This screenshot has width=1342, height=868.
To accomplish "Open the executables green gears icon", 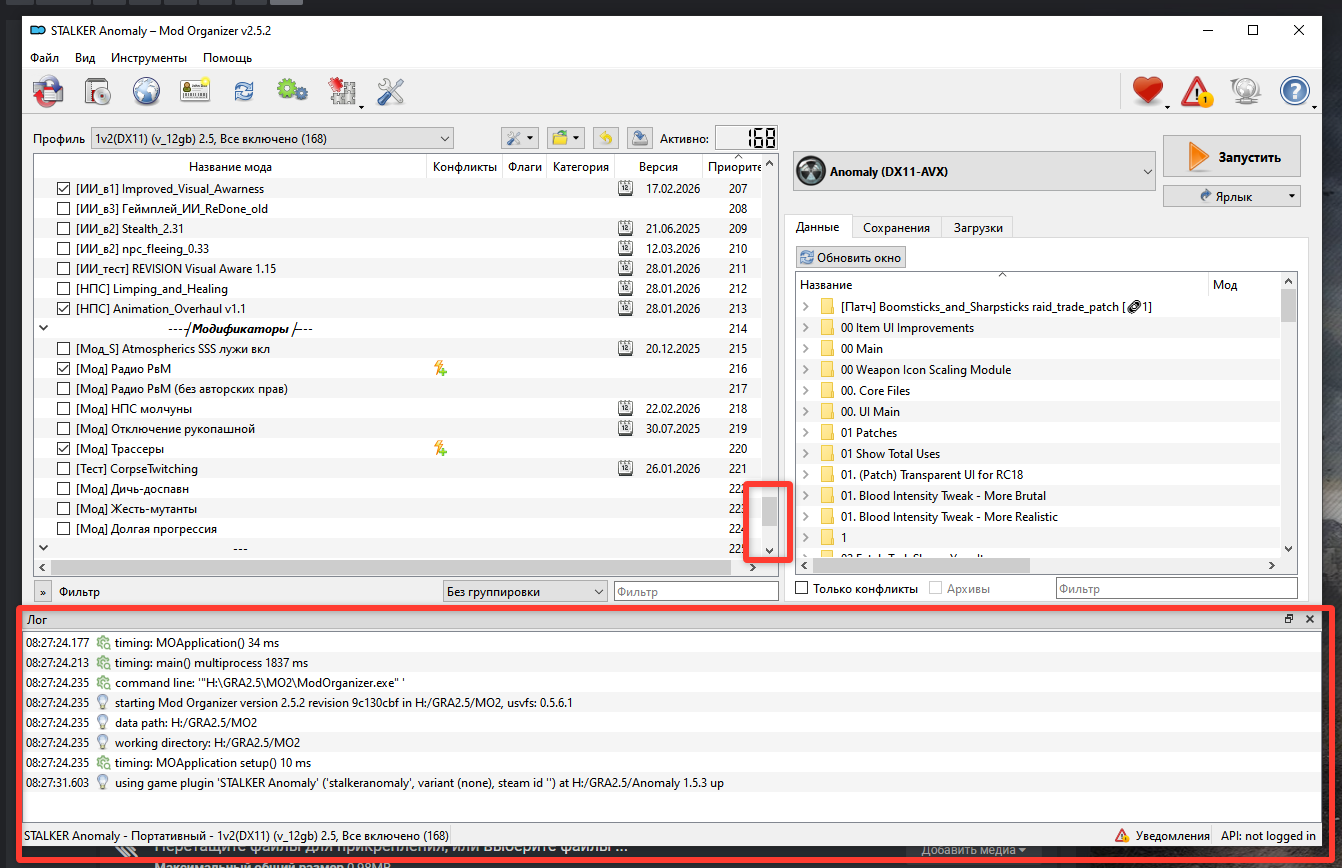I will click(292, 92).
